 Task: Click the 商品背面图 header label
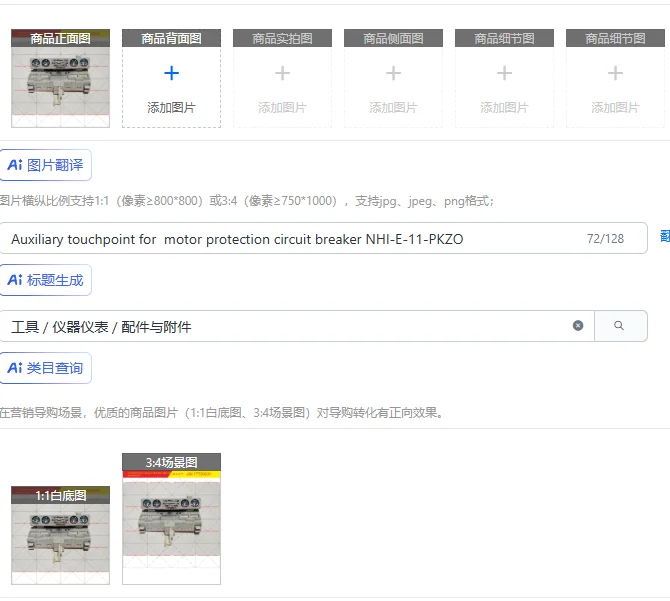pyautogui.click(x=171, y=38)
